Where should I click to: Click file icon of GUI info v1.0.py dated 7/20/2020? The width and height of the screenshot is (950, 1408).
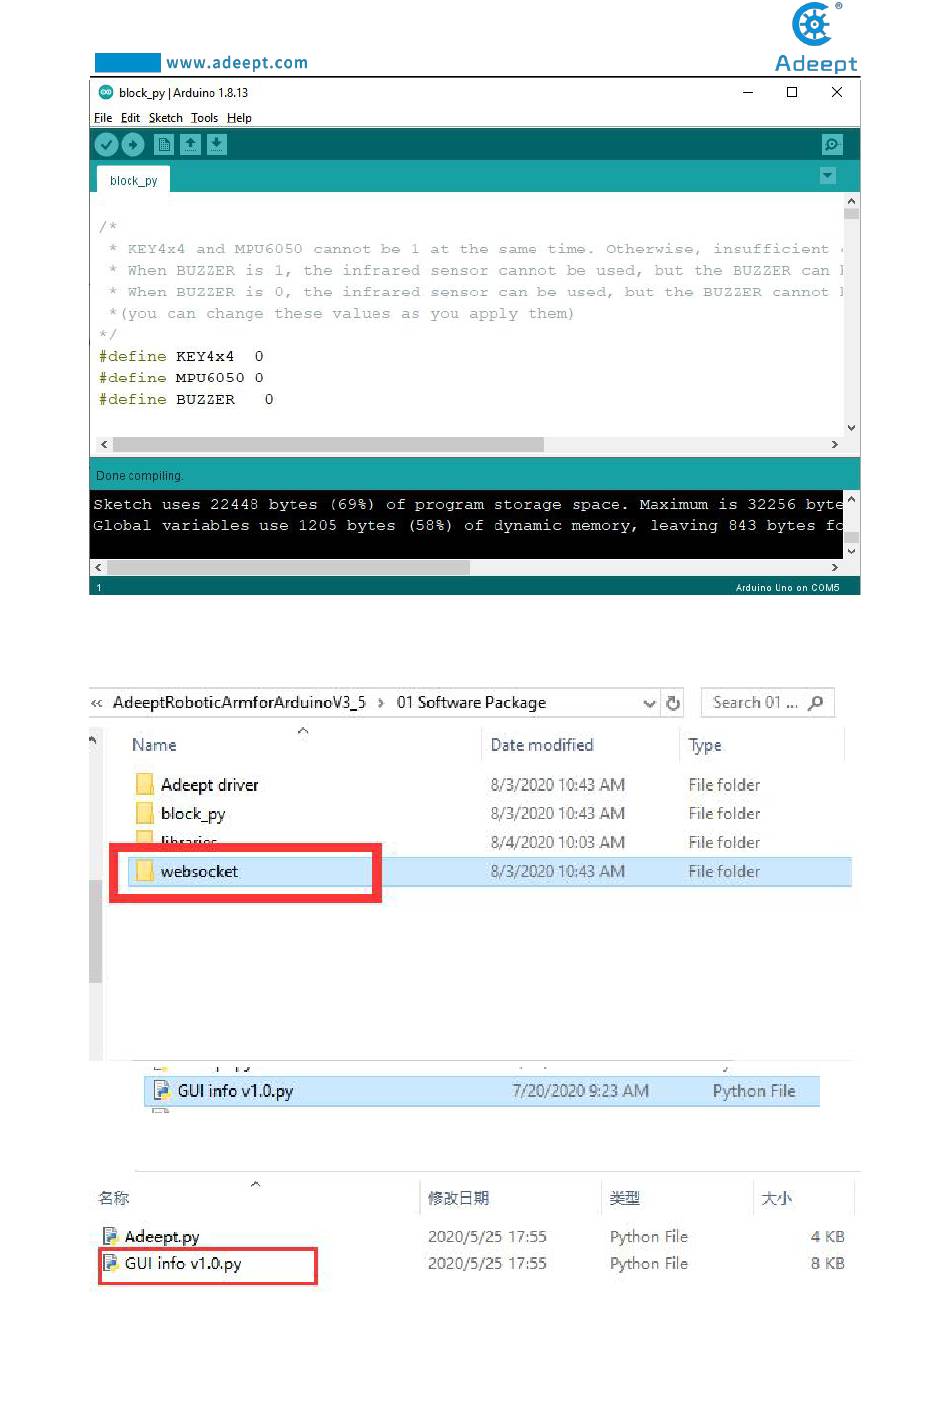tap(161, 1091)
